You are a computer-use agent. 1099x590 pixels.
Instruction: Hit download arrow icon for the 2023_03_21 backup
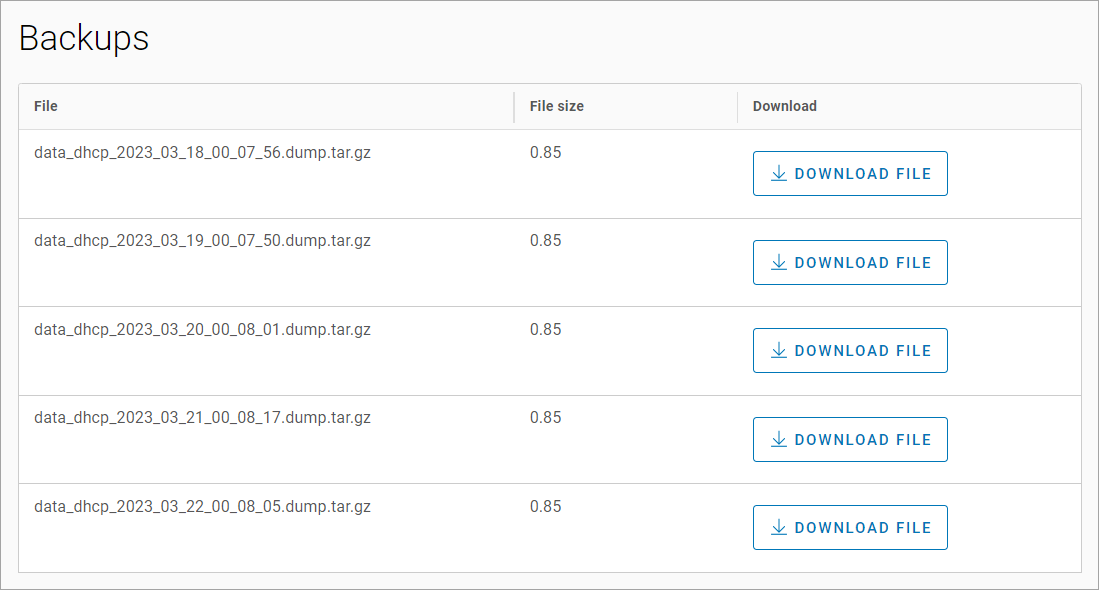click(x=779, y=440)
